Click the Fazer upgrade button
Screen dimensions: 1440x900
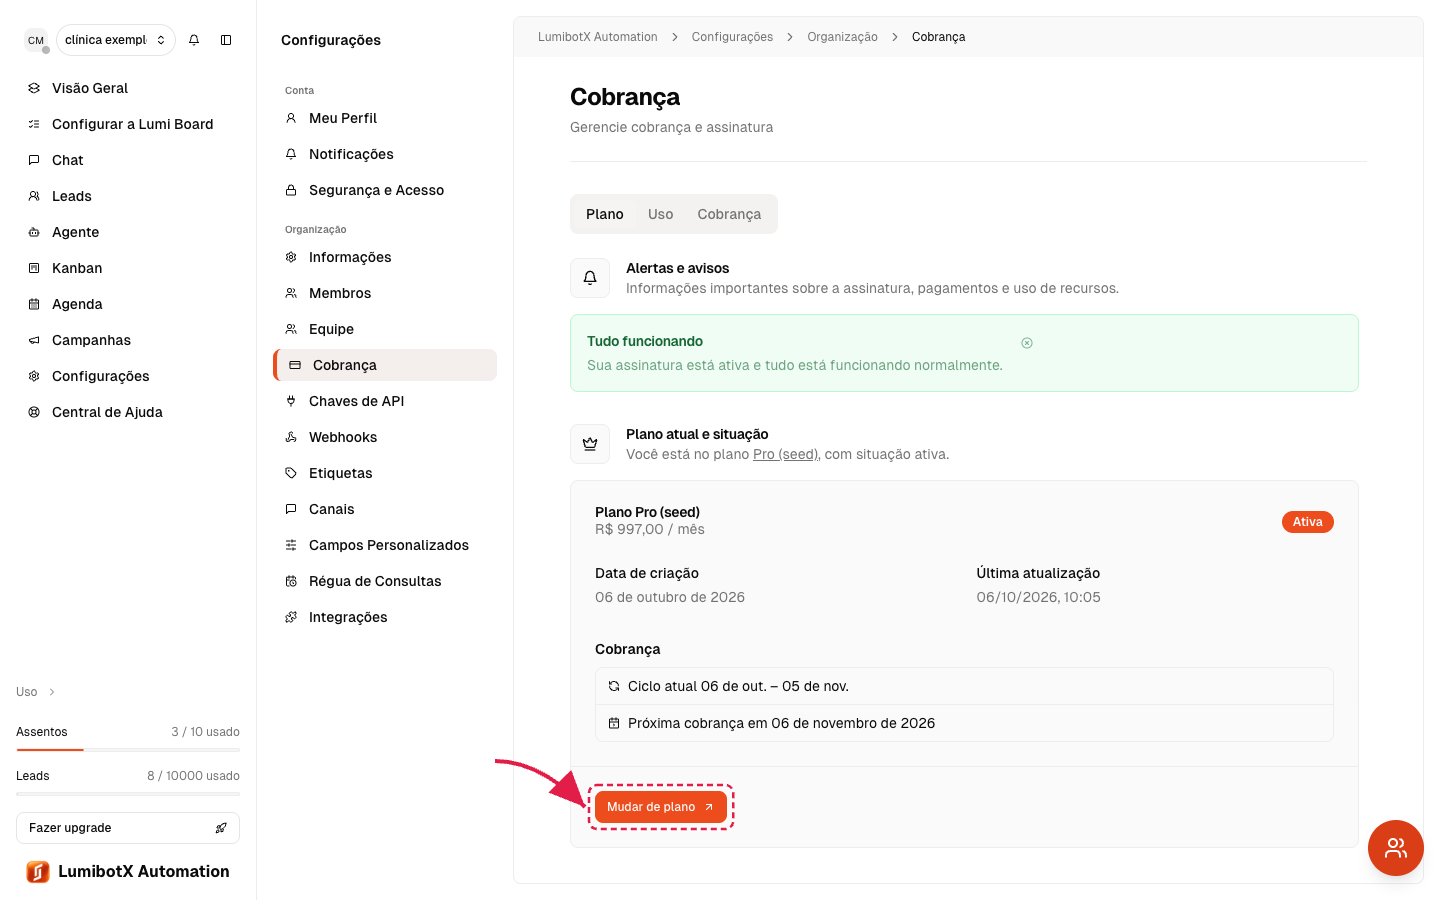[x=128, y=828]
